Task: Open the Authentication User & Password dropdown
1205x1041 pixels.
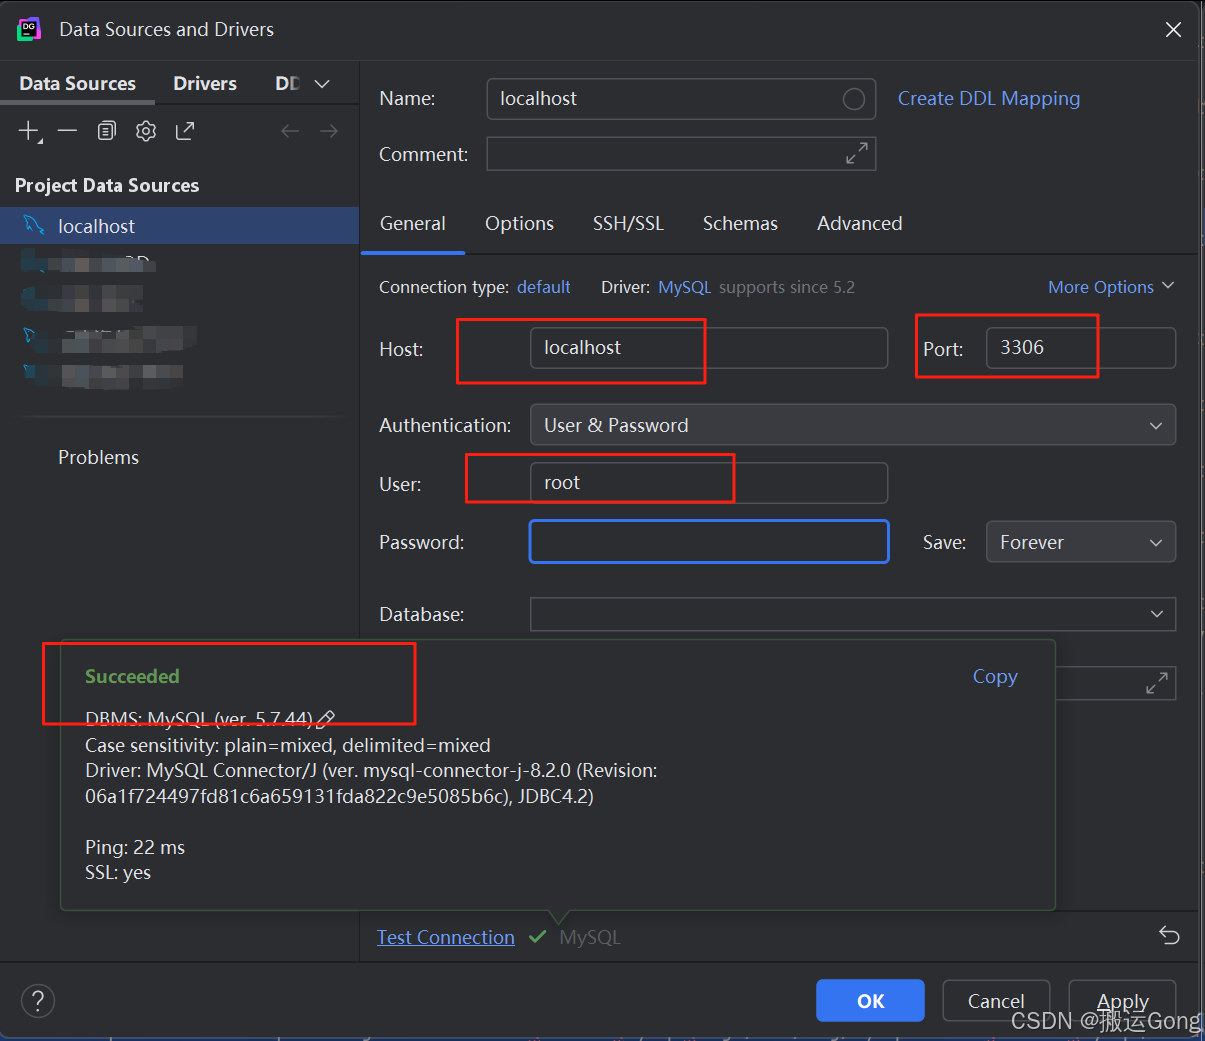Action: coord(853,425)
